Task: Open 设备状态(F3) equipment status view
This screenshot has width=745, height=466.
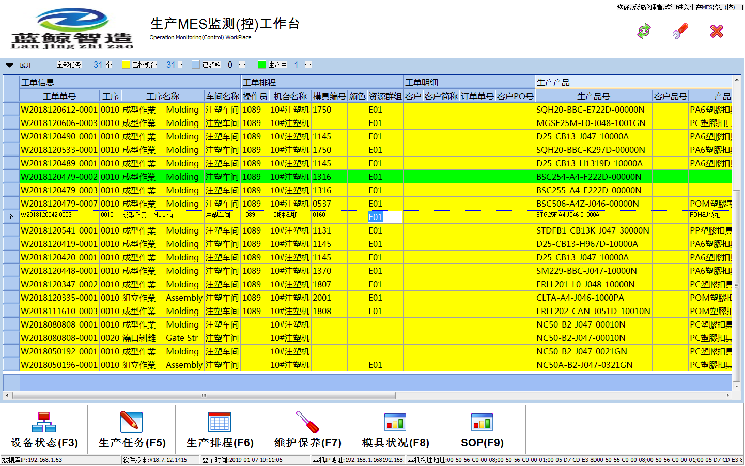Action: (x=44, y=430)
